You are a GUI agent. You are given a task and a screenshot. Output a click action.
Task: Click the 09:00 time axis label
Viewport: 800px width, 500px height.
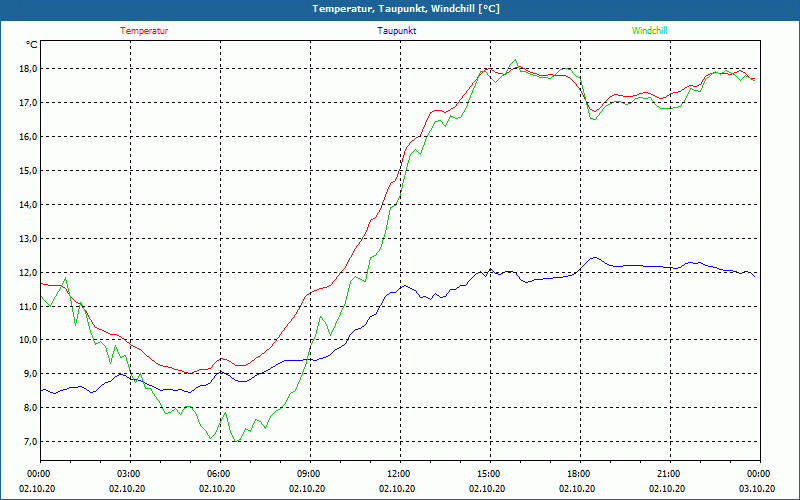coord(310,474)
